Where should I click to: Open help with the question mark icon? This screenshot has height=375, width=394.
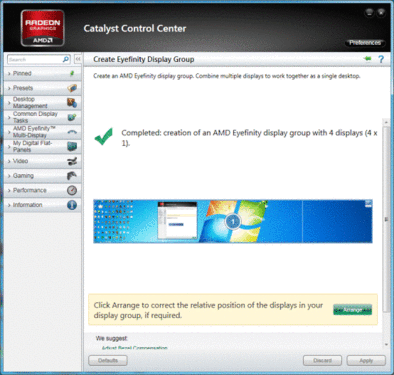(381, 59)
